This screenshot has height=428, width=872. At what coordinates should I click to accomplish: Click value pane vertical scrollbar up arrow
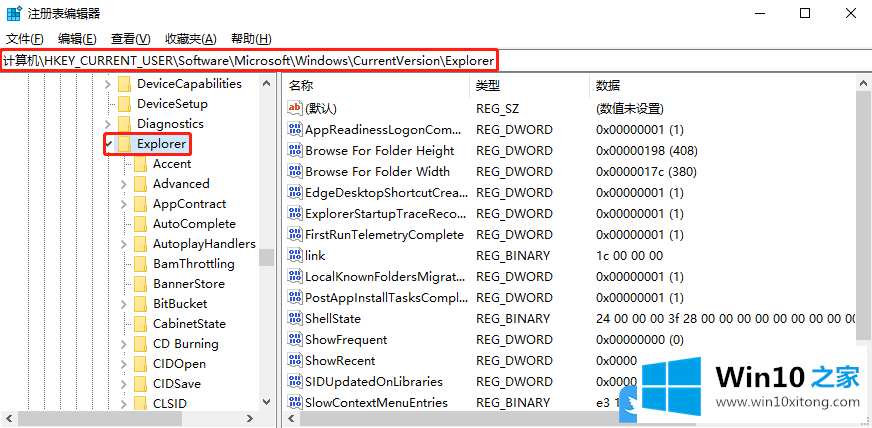pos(864,83)
